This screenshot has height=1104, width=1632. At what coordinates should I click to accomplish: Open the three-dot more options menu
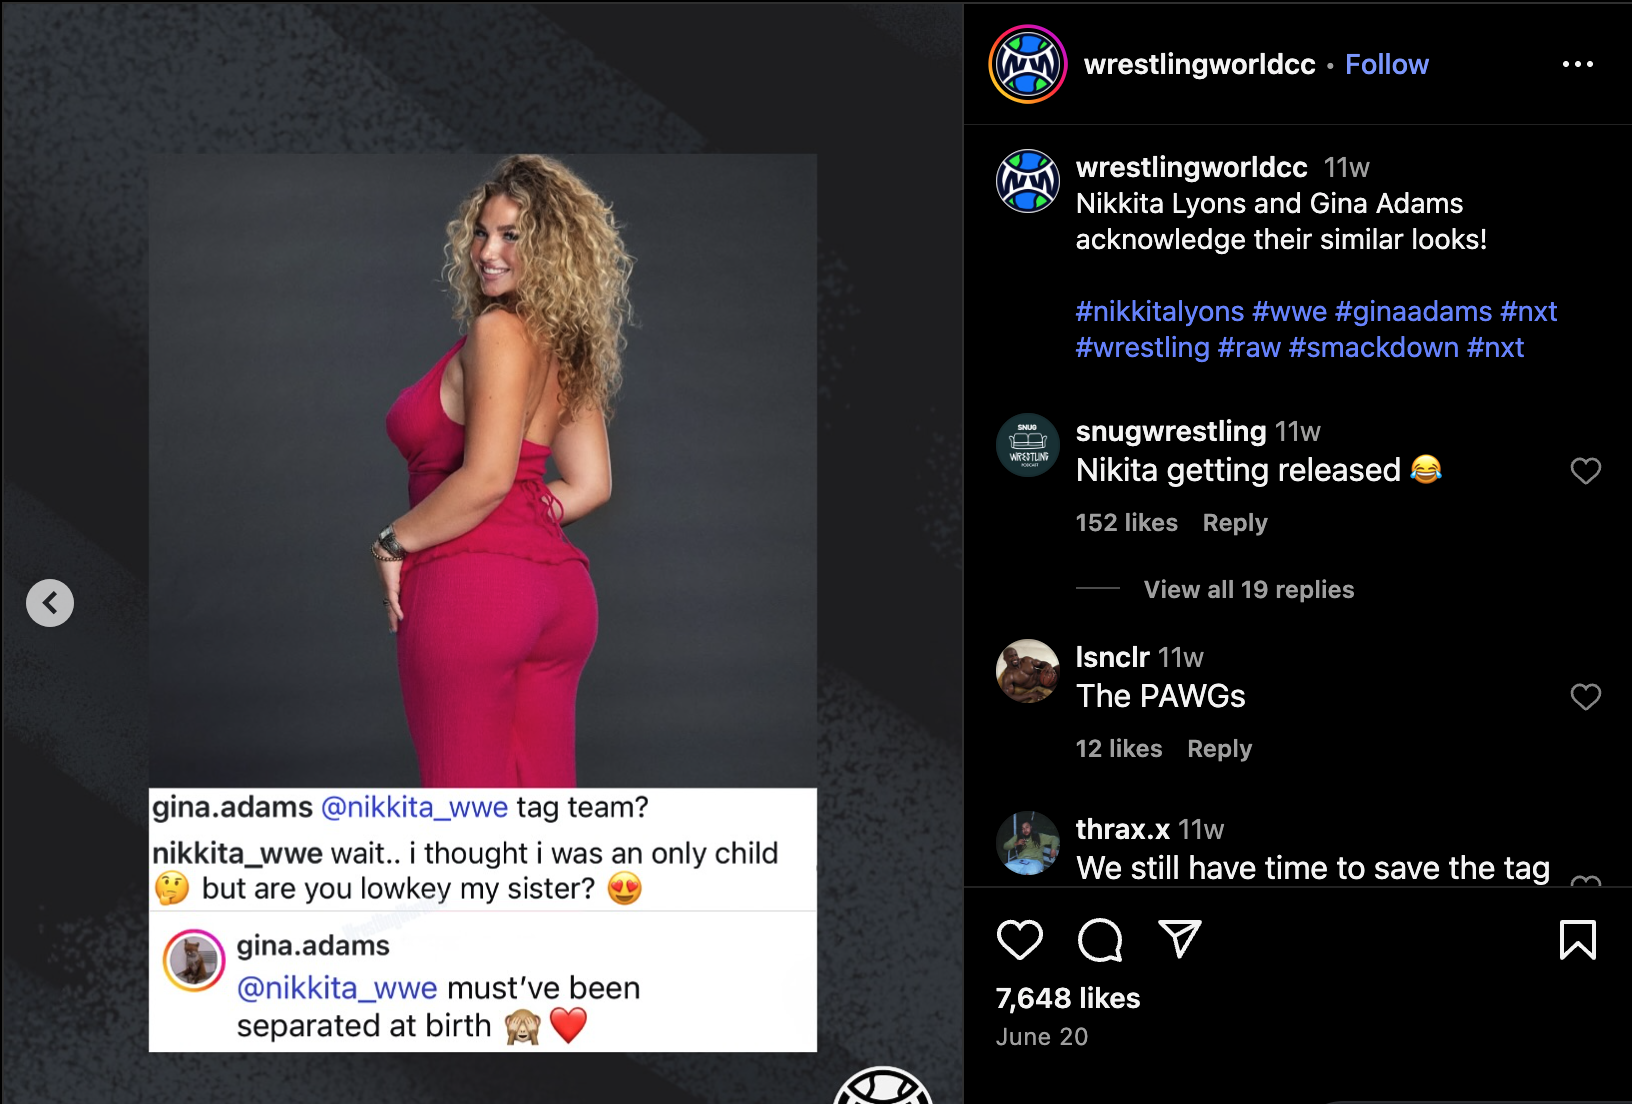[x=1578, y=64]
